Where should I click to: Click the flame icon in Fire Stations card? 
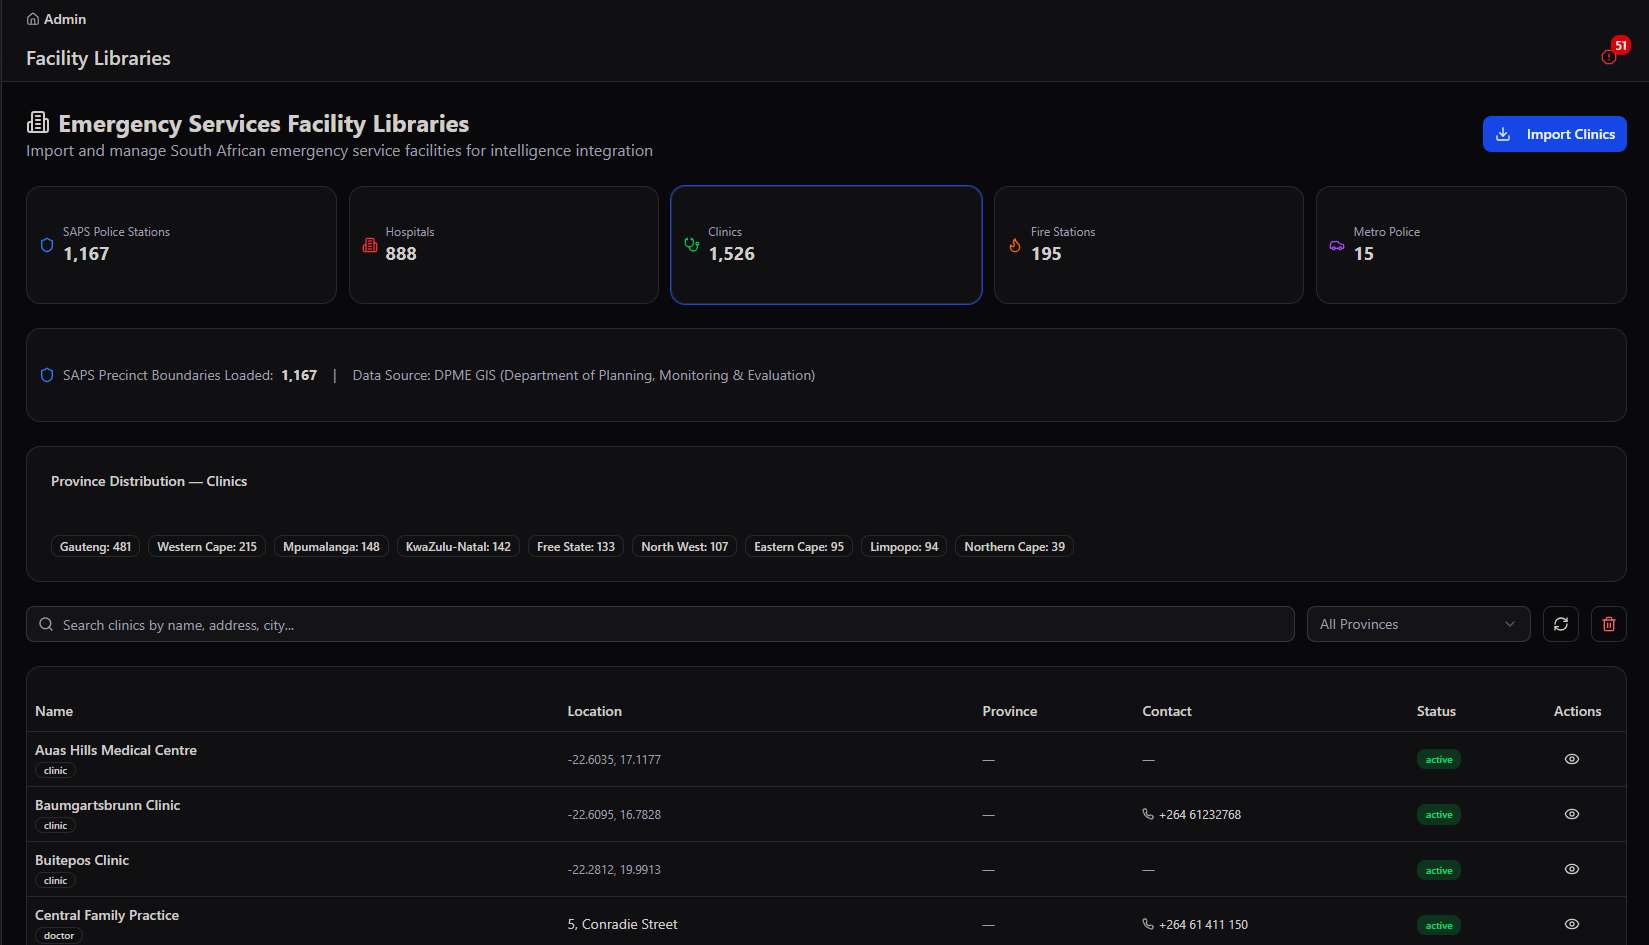1015,245
